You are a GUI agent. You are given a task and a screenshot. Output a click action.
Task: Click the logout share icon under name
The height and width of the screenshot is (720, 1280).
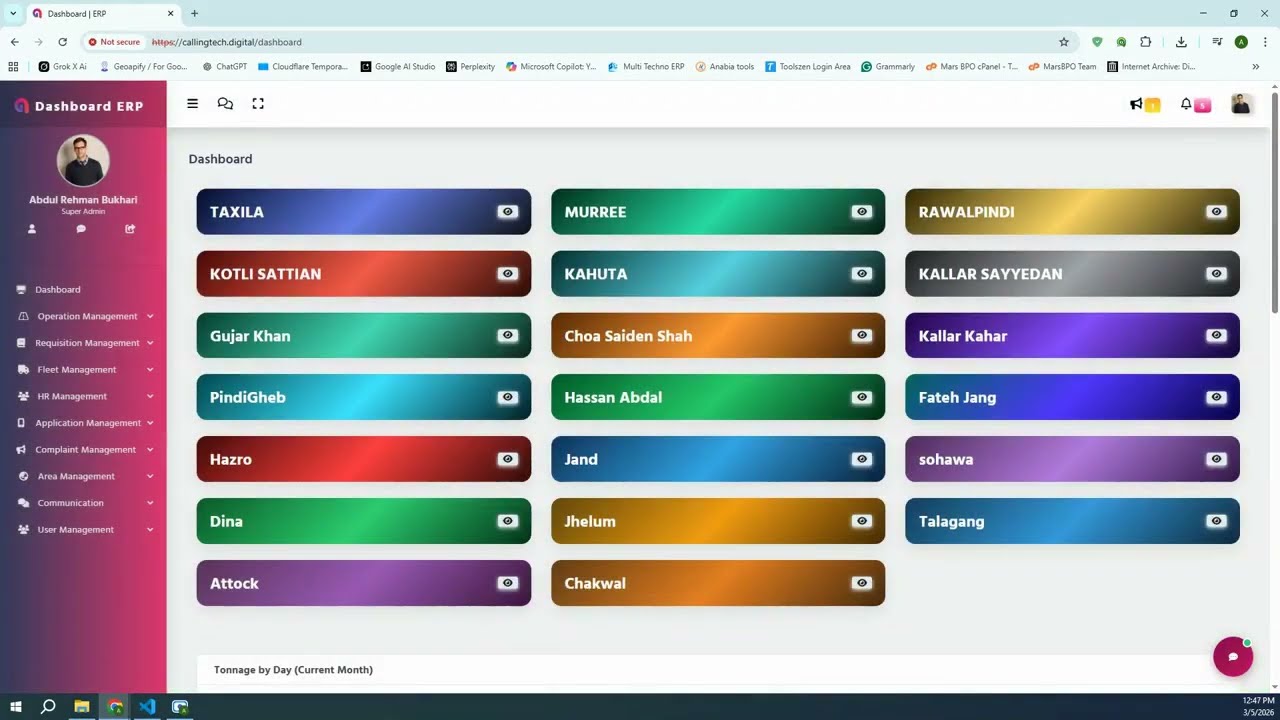click(130, 229)
